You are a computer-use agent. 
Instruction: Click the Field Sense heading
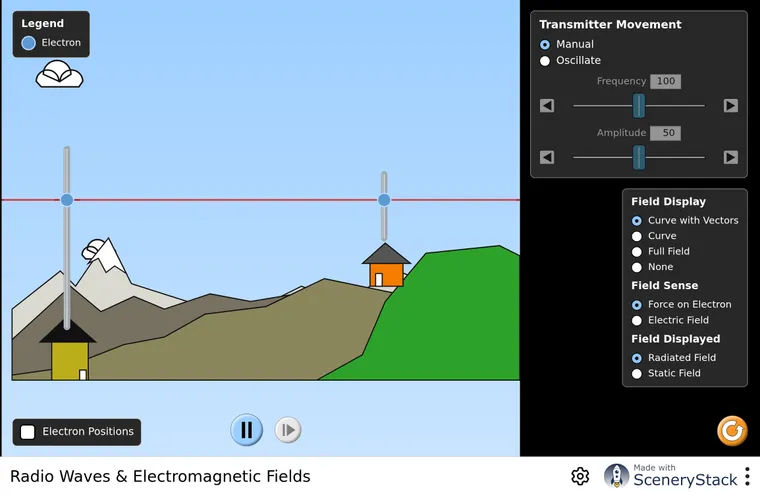[665, 286]
